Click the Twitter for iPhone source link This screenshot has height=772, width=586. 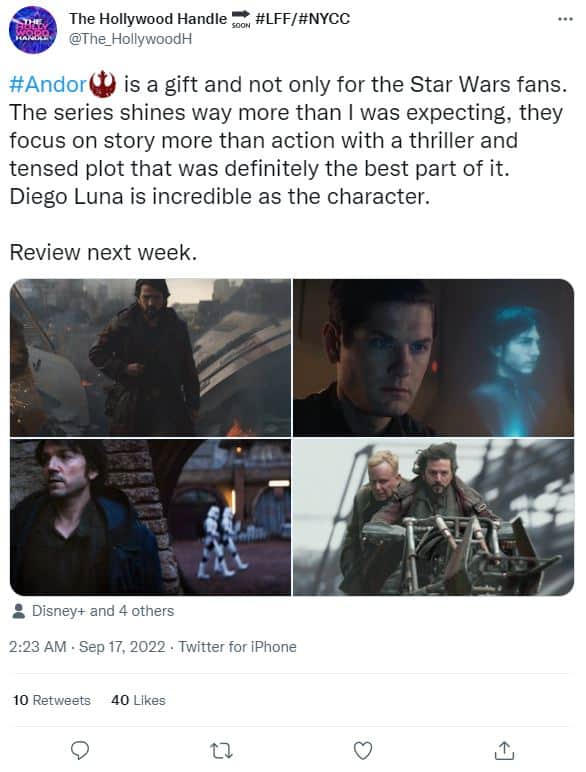coord(237,646)
